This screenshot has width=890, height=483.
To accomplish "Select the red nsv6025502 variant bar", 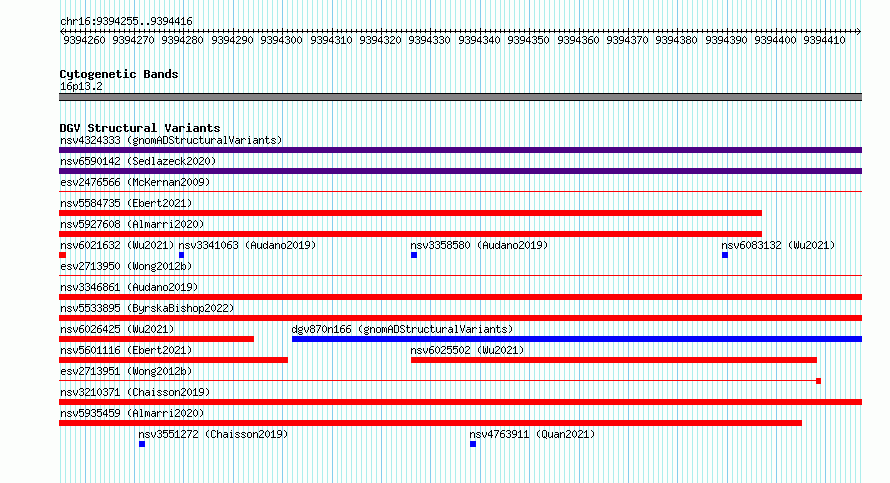I will (614, 360).
